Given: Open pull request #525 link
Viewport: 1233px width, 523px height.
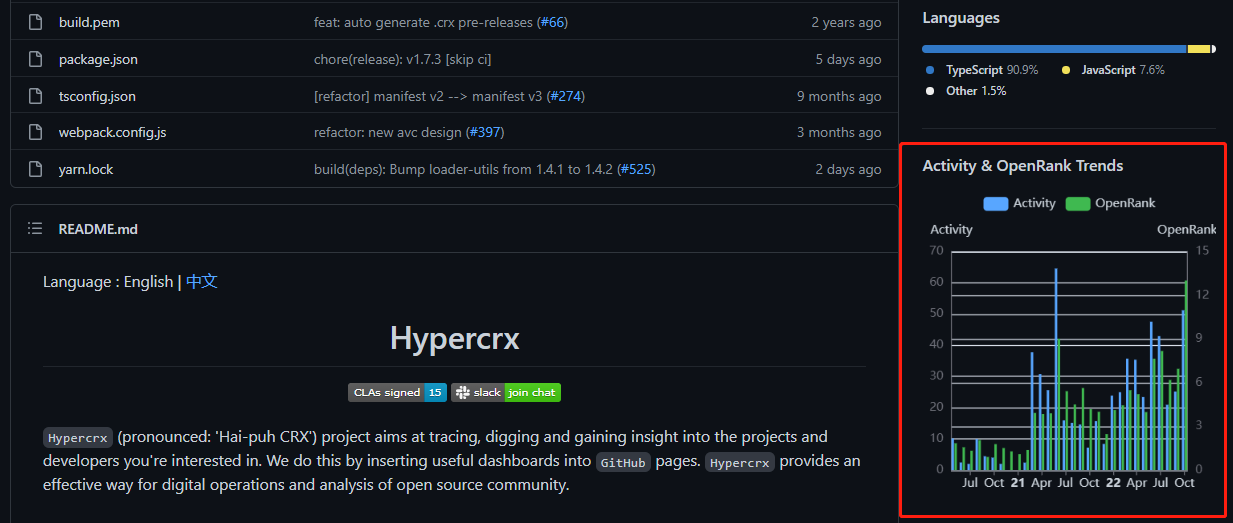Looking at the screenshot, I should (x=636, y=169).
